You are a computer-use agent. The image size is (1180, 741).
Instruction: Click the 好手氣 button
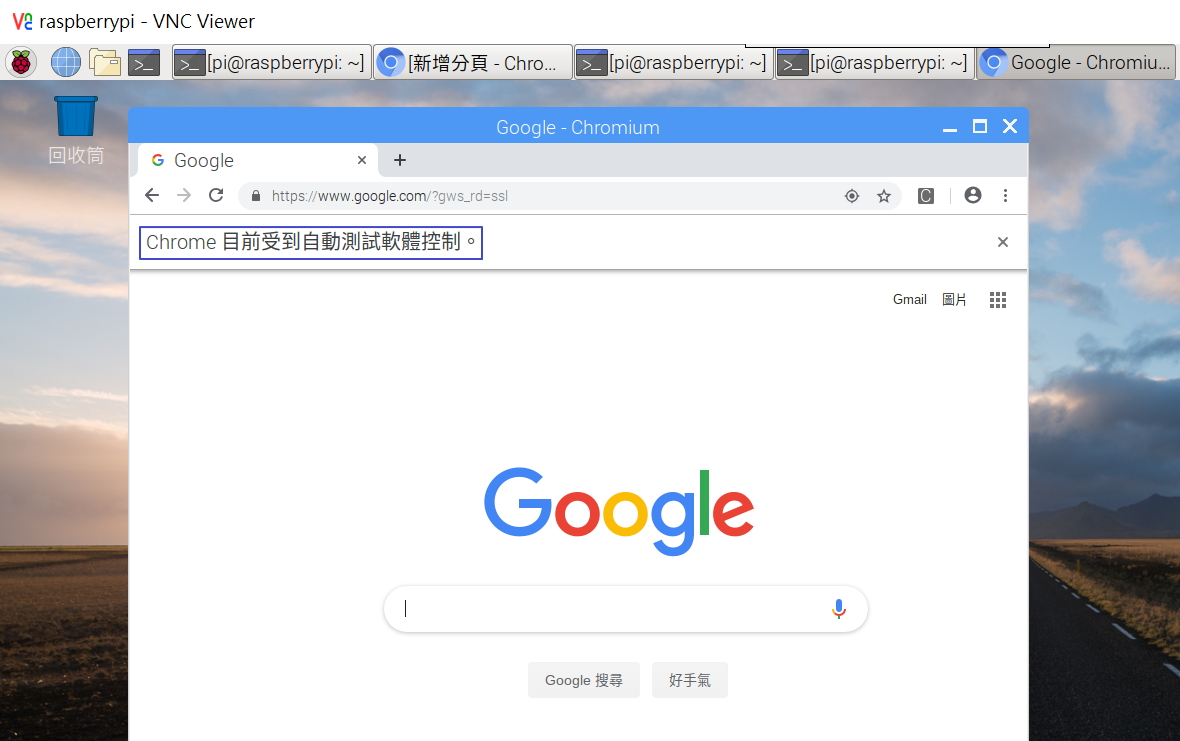[689, 679]
